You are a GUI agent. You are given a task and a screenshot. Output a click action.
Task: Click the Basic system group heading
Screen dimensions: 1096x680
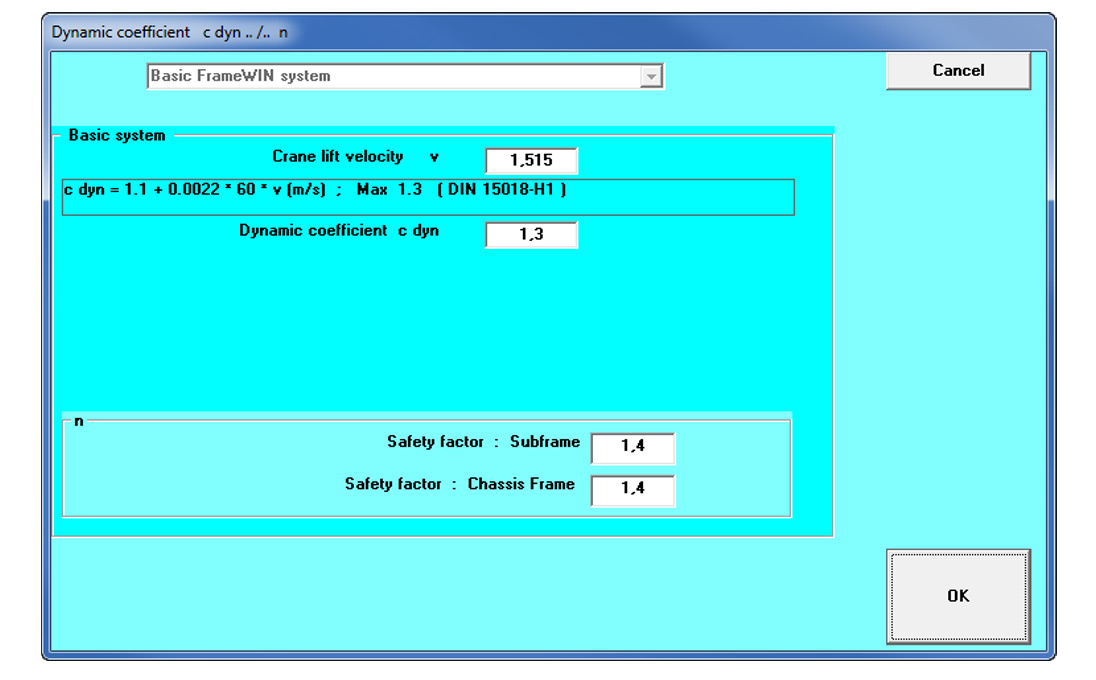point(116,136)
